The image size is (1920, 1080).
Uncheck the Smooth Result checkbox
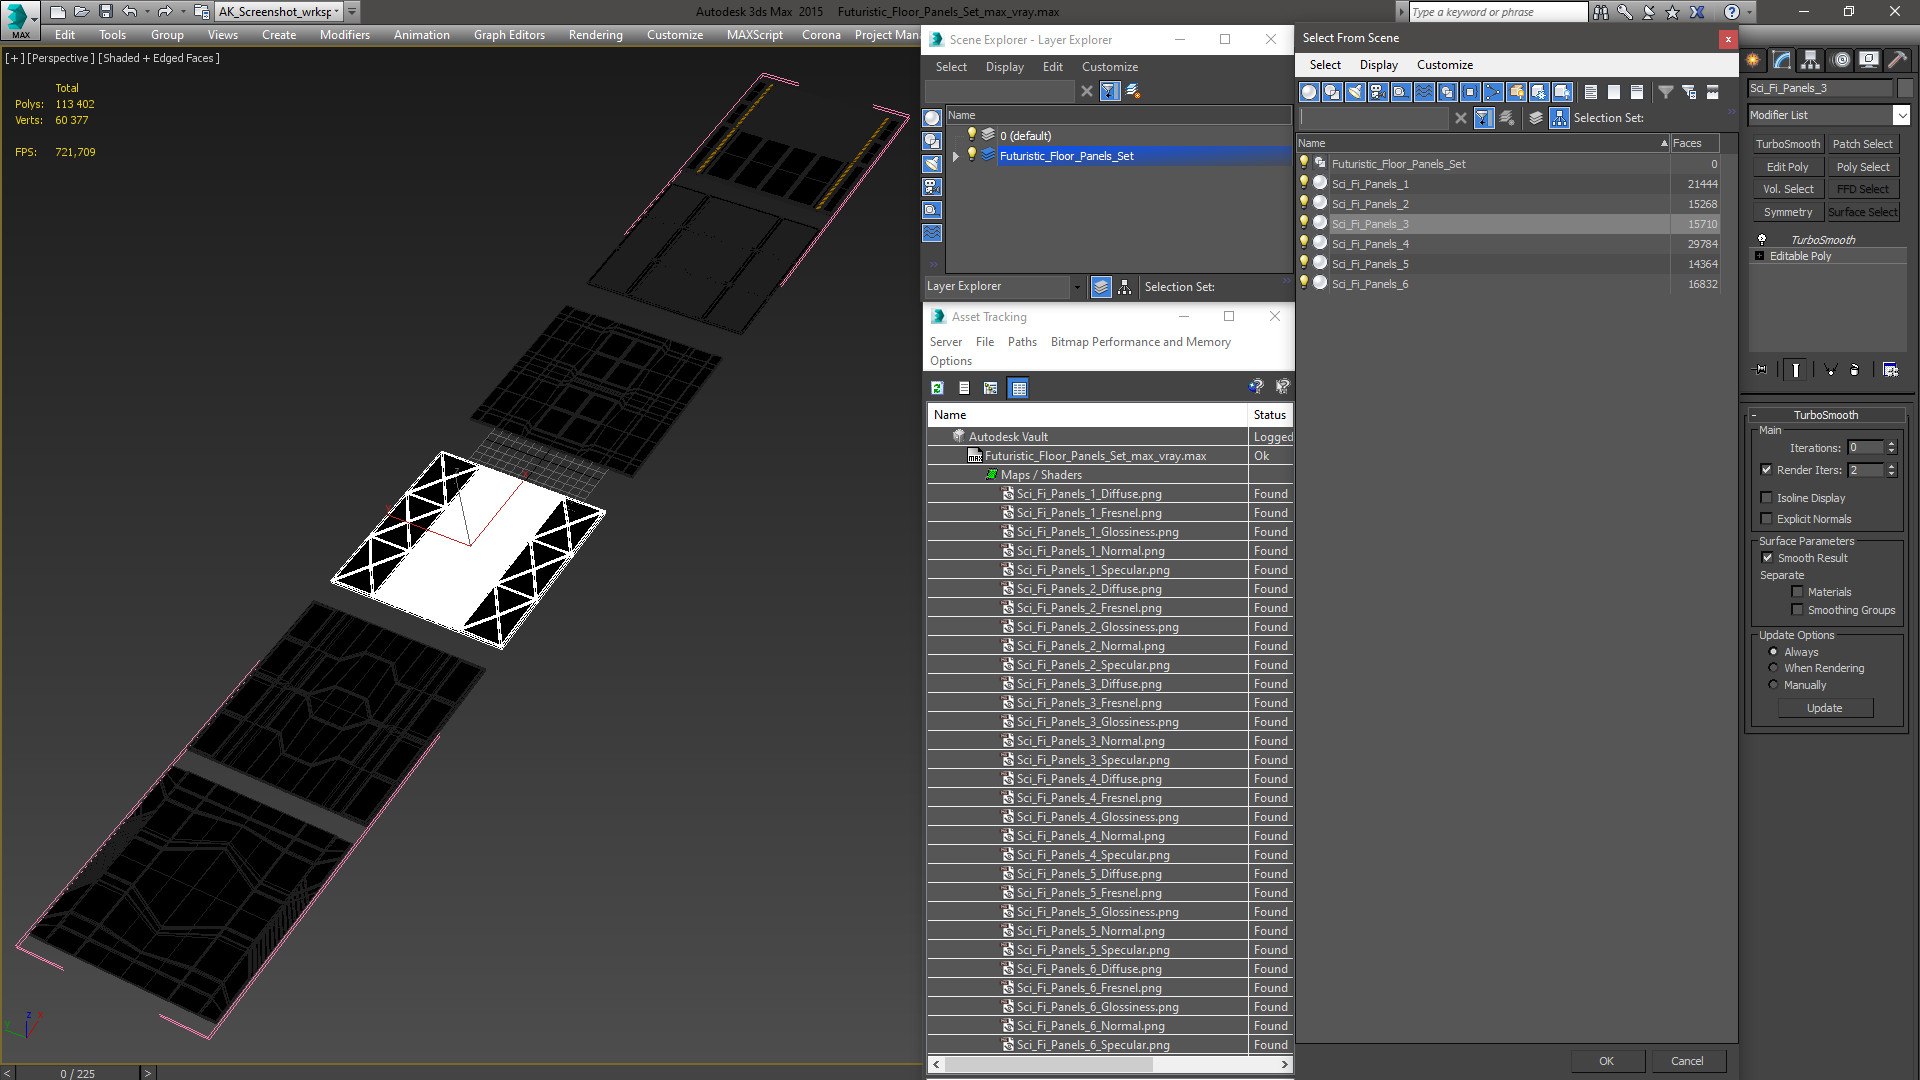(x=1767, y=558)
